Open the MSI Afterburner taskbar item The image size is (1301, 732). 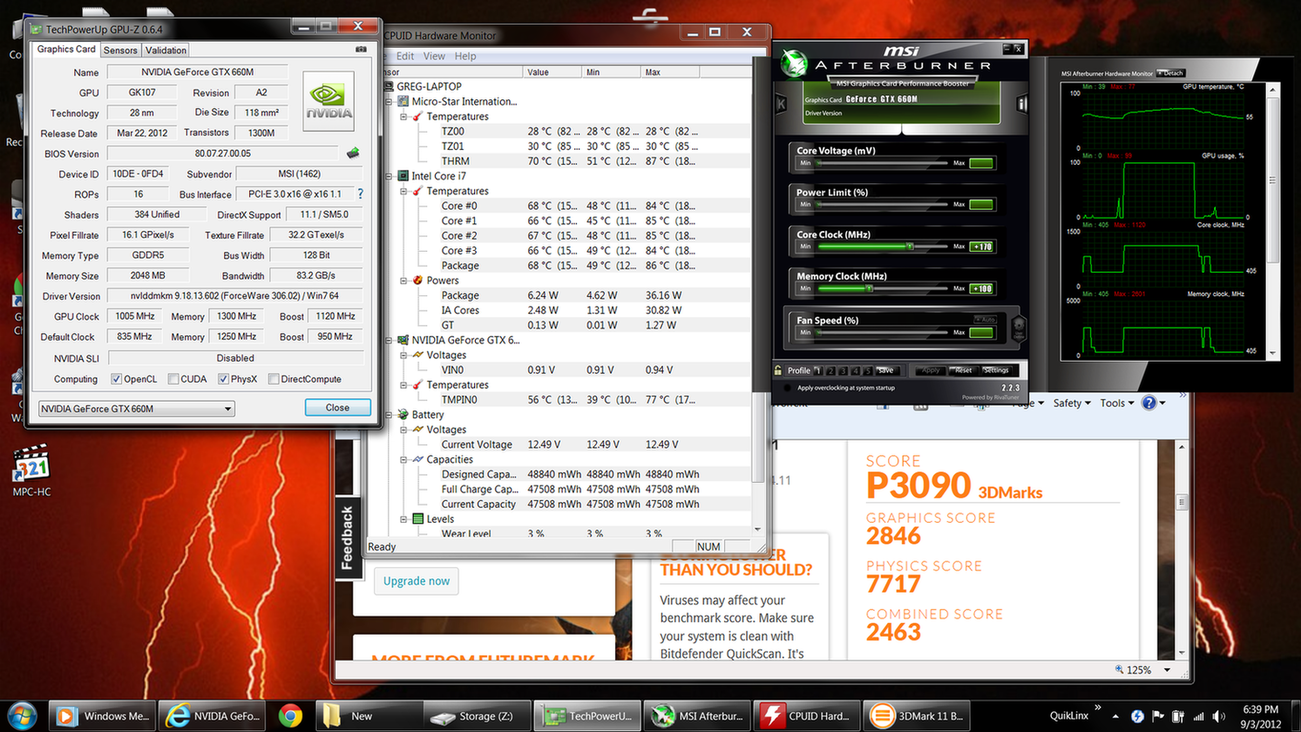pos(696,716)
